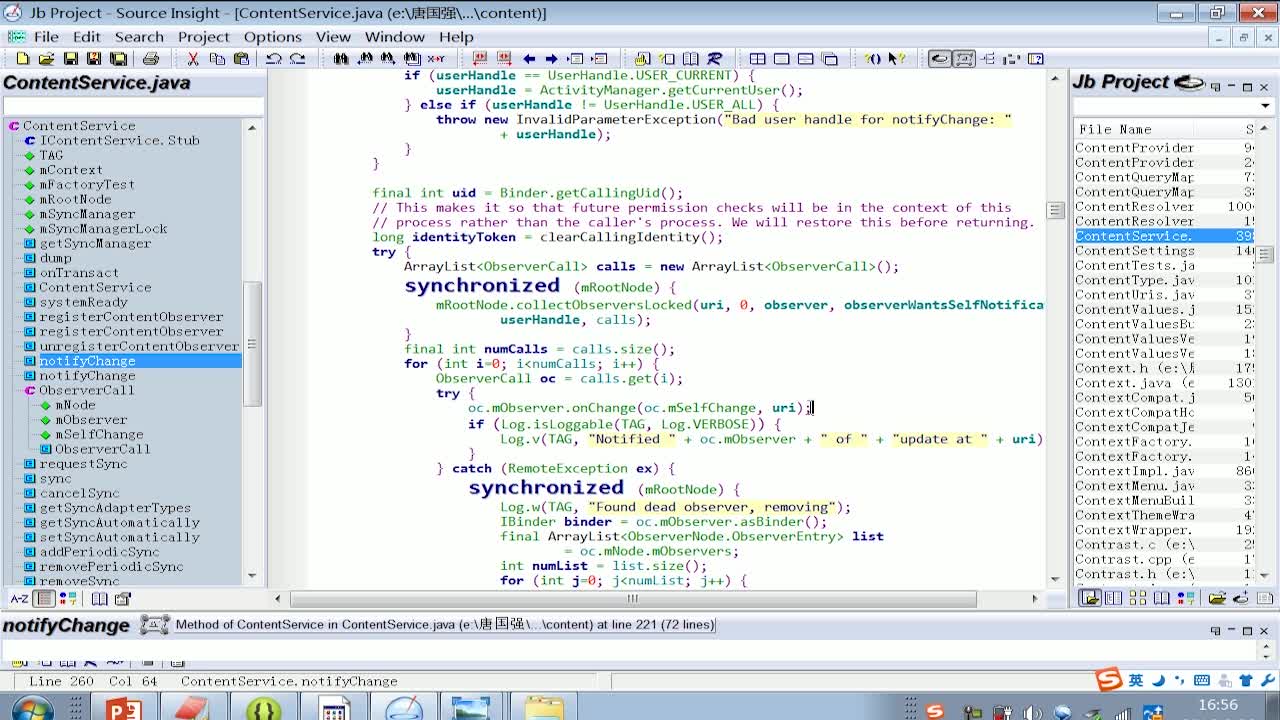
Task: Open the Help menu
Action: (x=456, y=37)
